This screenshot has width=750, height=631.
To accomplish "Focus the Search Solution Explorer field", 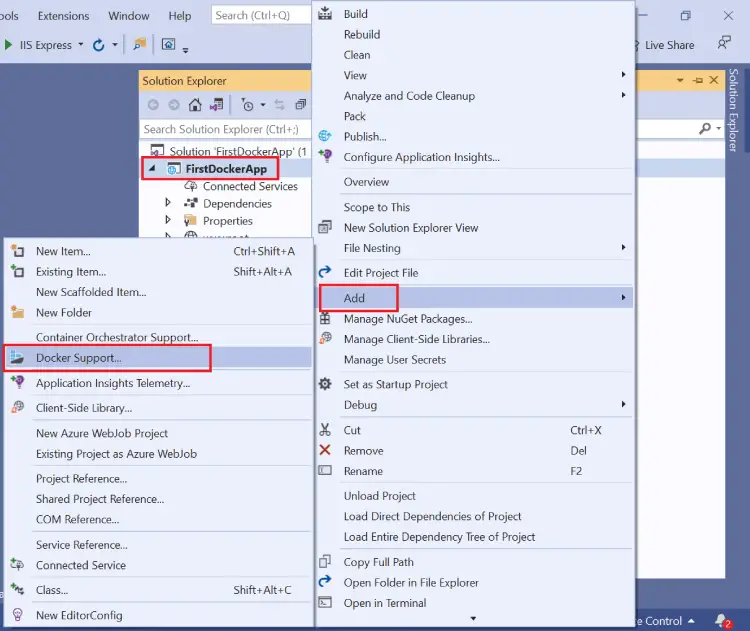I will coord(226,129).
